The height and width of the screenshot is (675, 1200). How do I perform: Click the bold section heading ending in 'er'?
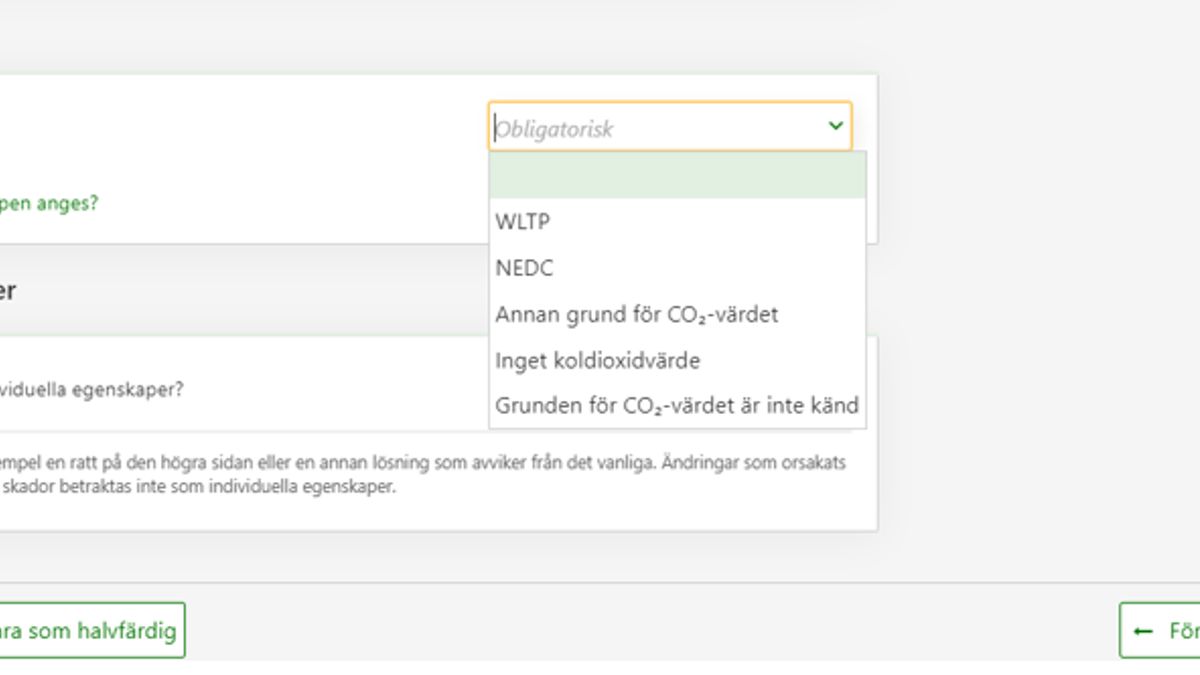[x=8, y=292]
